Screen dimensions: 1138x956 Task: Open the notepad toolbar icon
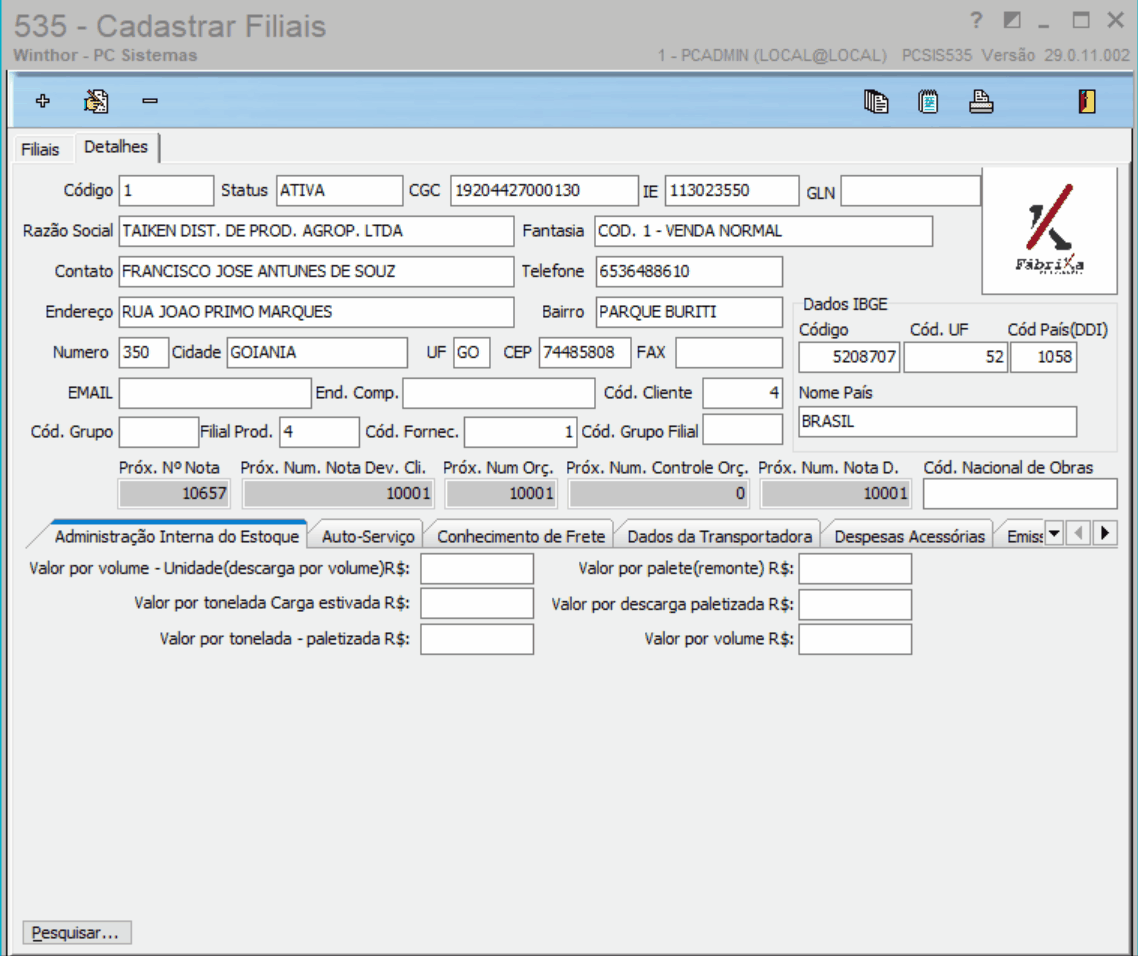(928, 101)
